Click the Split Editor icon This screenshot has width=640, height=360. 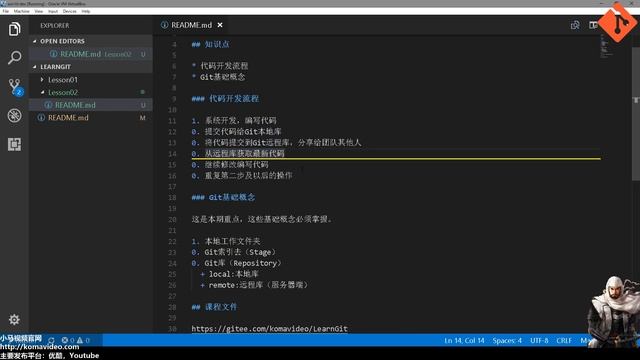click(593, 25)
